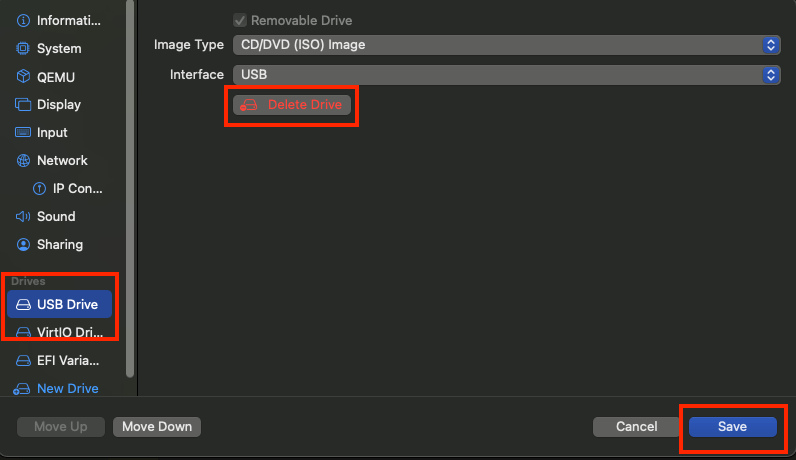Open the Sound settings section
The width and height of the screenshot is (796, 460).
[x=59, y=216]
